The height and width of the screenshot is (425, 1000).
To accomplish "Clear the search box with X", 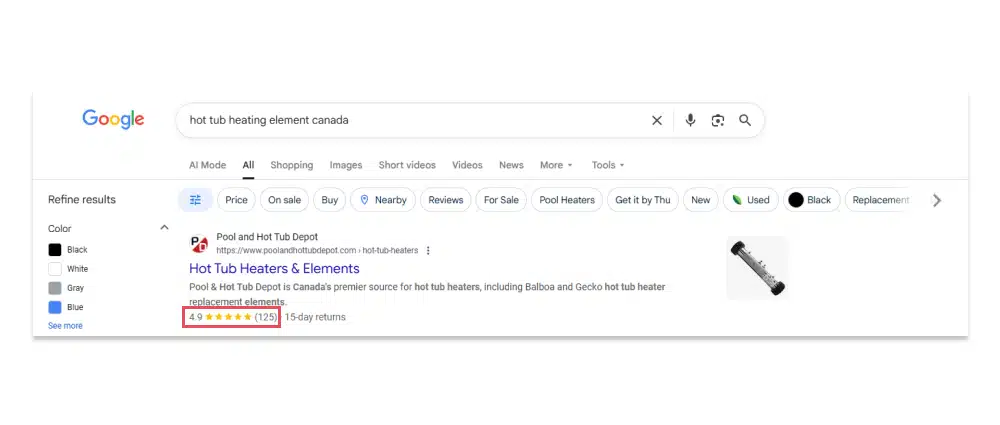I will click(x=657, y=120).
